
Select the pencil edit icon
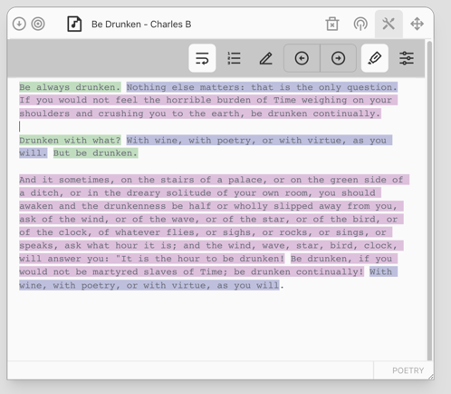tap(266, 58)
